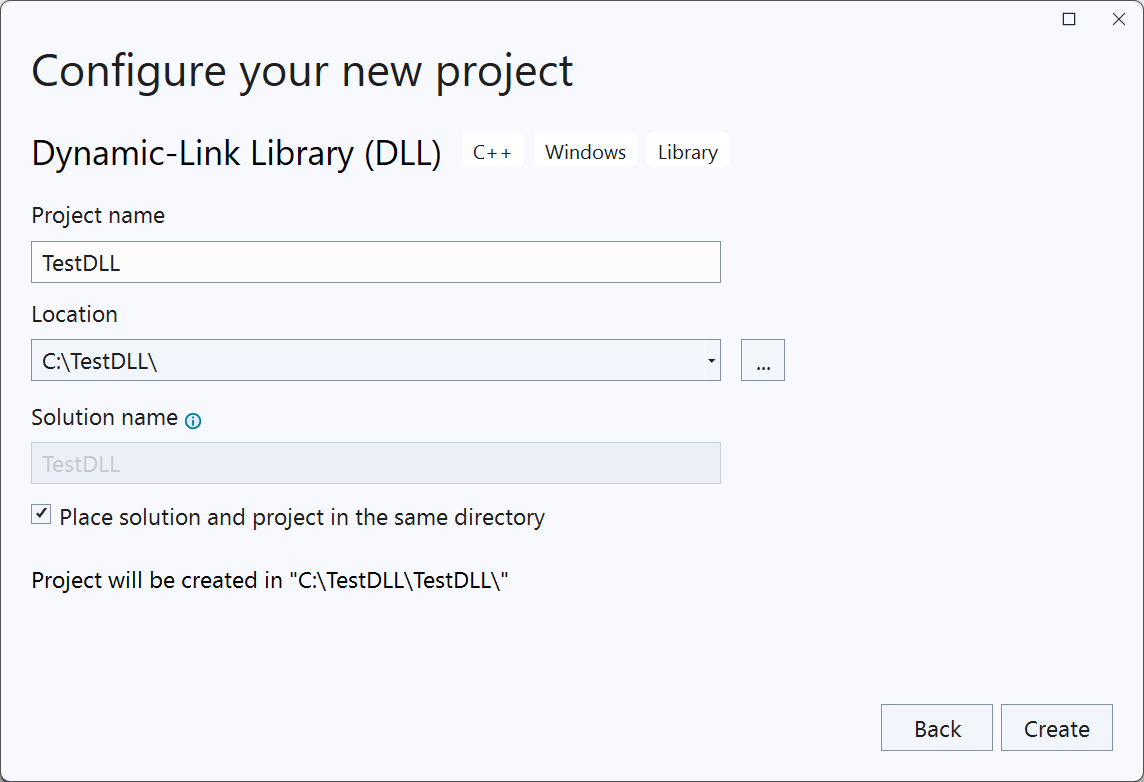Click the Project will be created in path text
Screen dimensions: 1144x782
270,580
